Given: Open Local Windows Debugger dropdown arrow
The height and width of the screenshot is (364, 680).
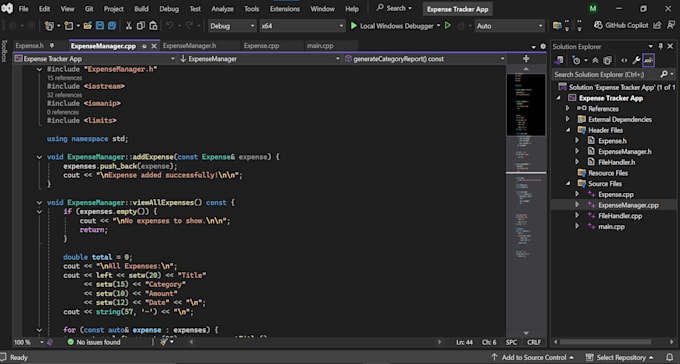Looking at the screenshot, I should coord(438,26).
